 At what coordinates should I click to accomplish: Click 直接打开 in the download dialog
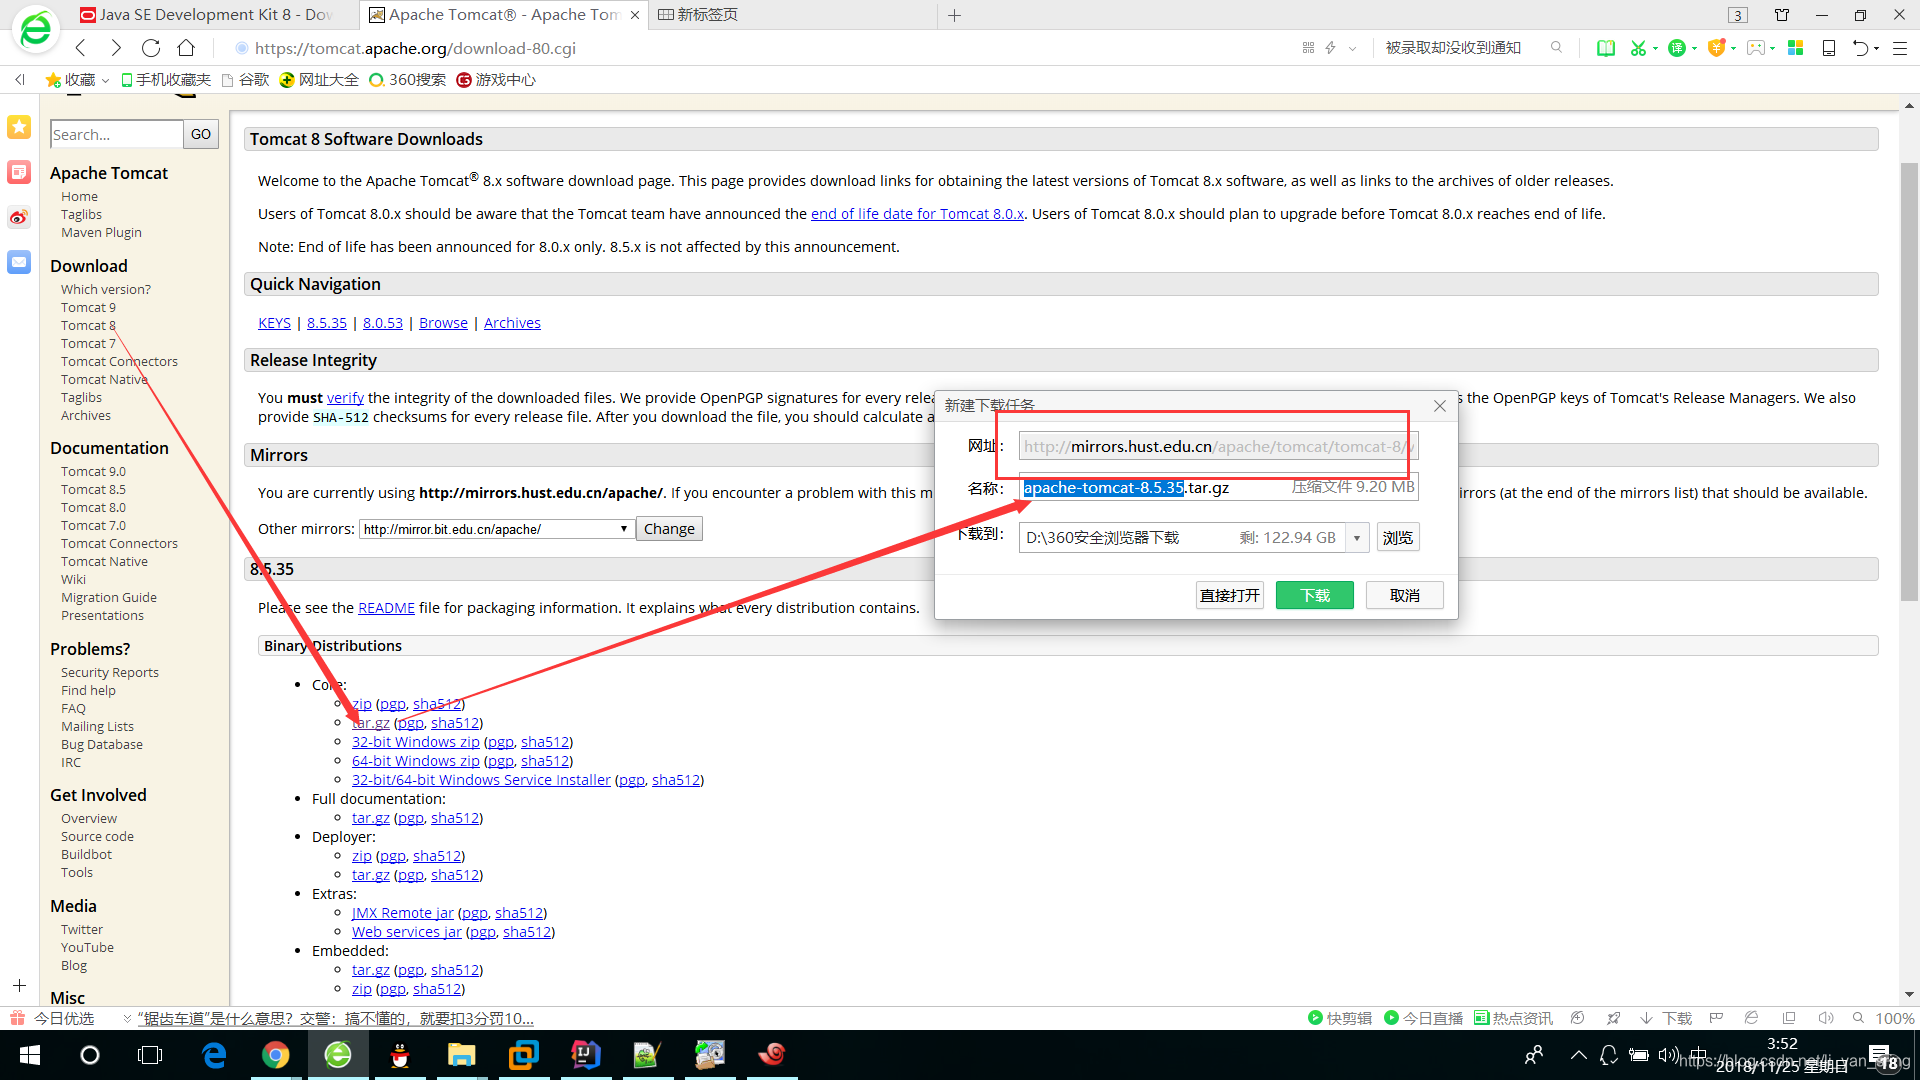pyautogui.click(x=1230, y=595)
